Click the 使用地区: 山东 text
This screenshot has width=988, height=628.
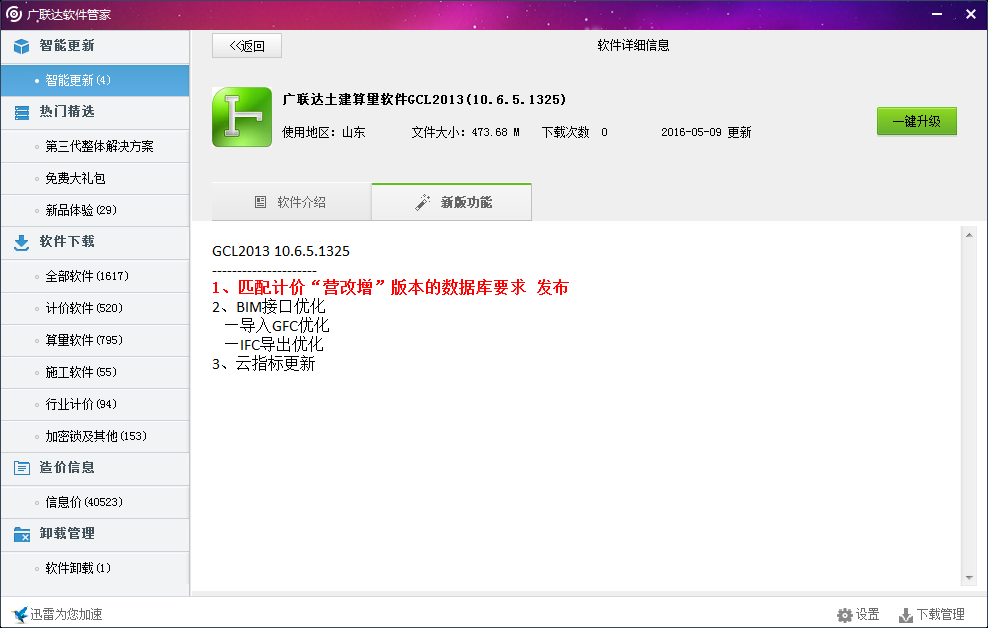tap(323, 132)
